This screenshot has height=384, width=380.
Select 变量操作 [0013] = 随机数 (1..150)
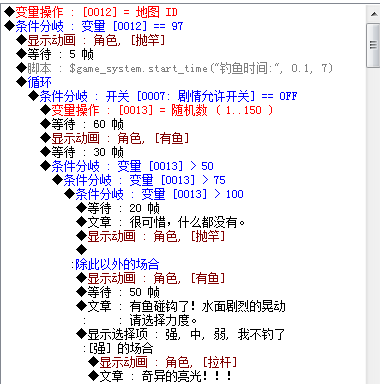tap(157, 110)
